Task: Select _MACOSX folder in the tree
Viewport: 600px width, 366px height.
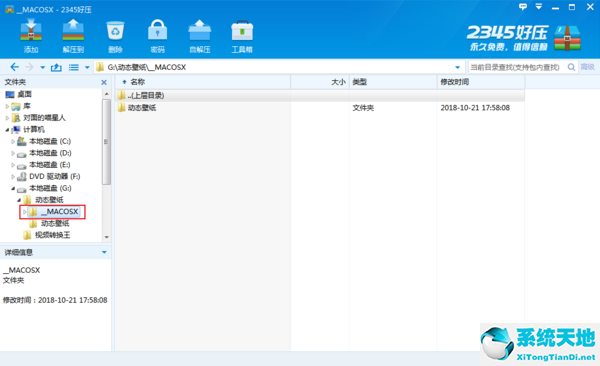Action: (60, 212)
